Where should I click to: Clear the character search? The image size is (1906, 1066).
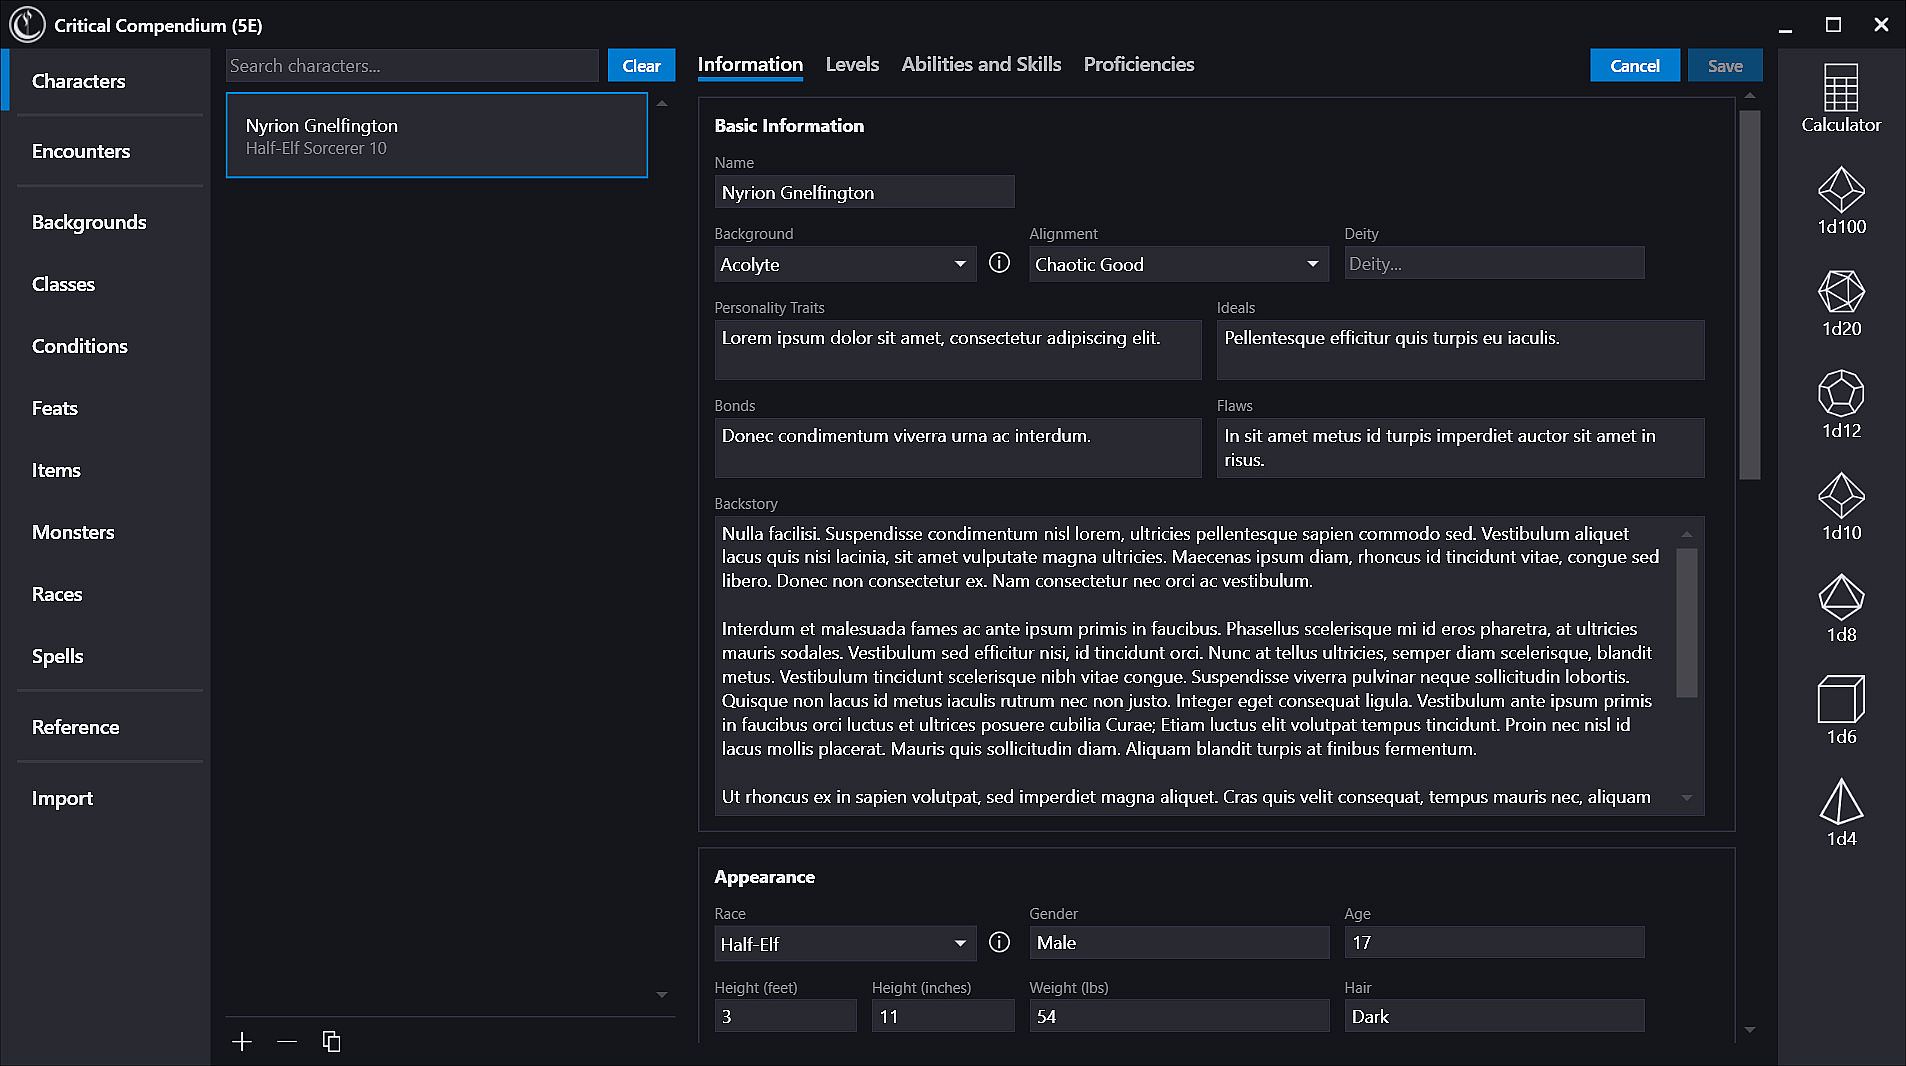(x=641, y=66)
